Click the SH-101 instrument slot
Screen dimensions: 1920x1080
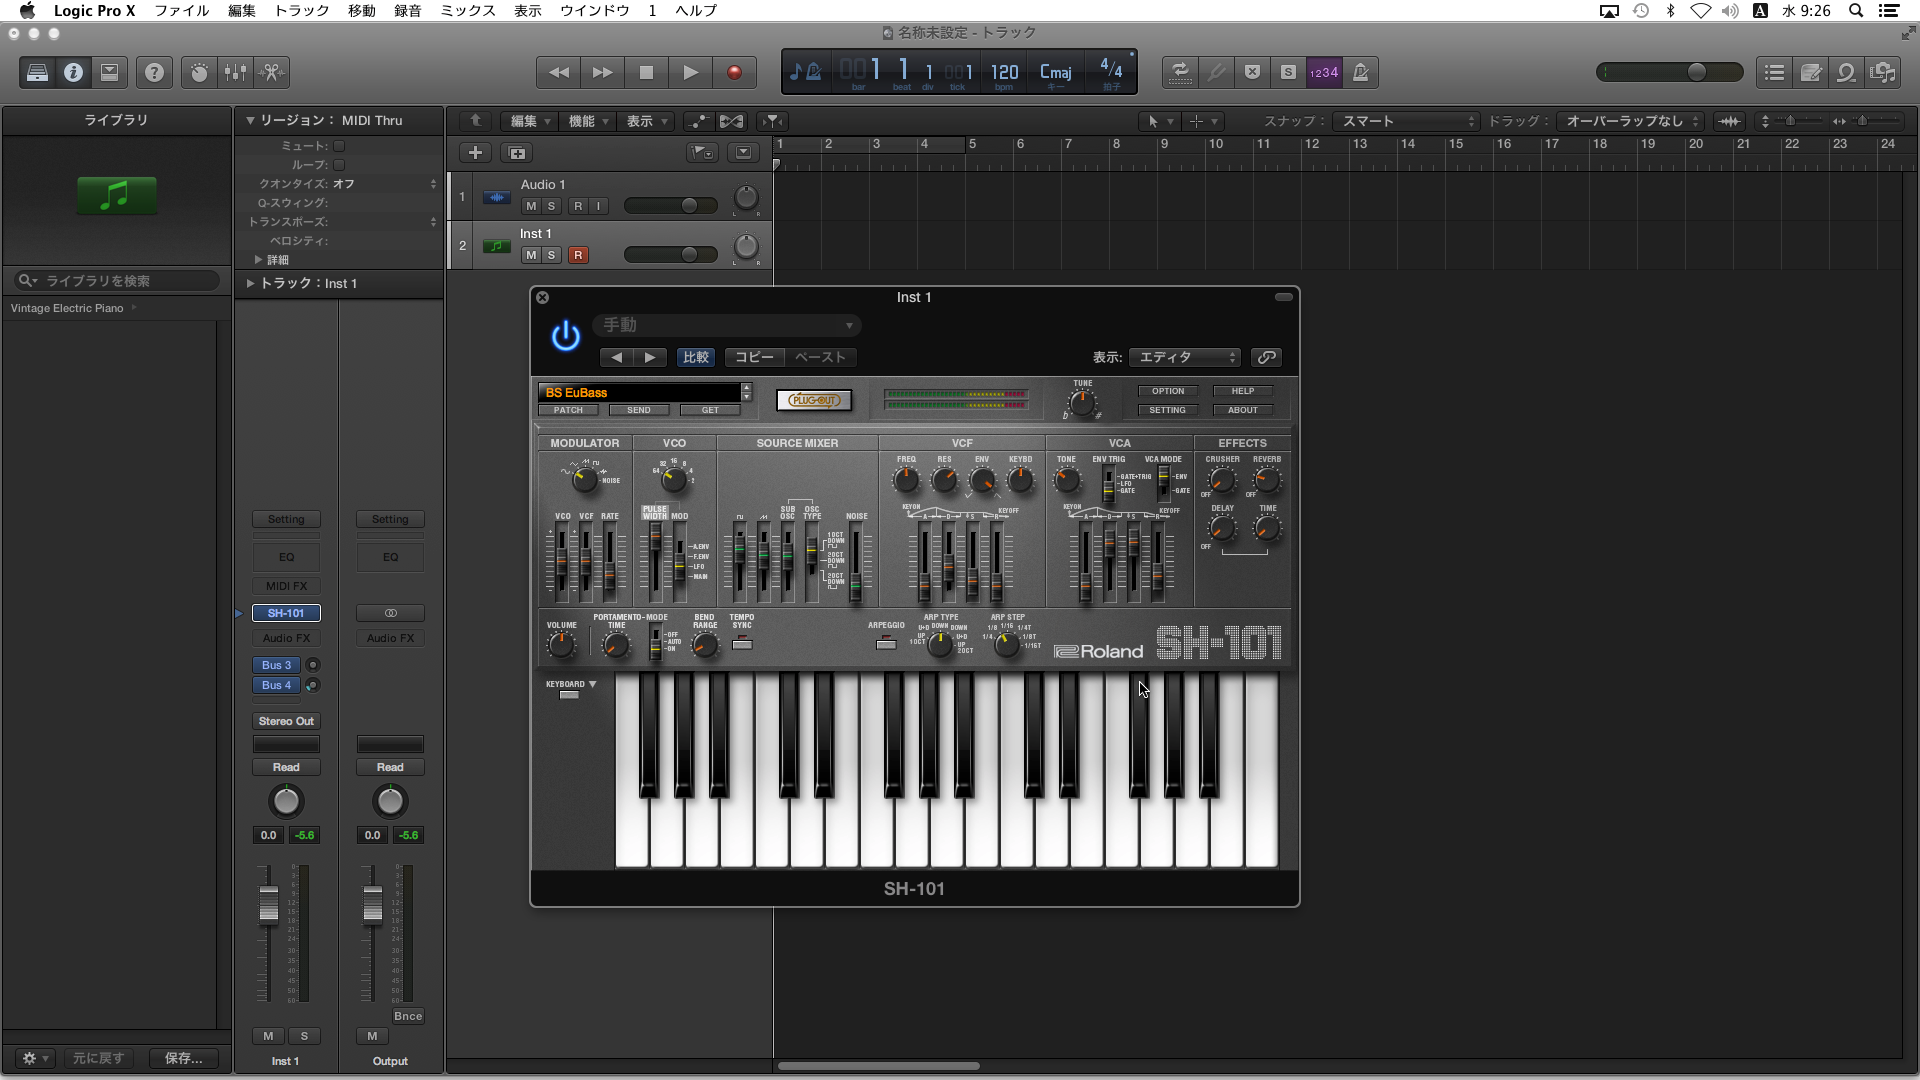click(x=286, y=613)
